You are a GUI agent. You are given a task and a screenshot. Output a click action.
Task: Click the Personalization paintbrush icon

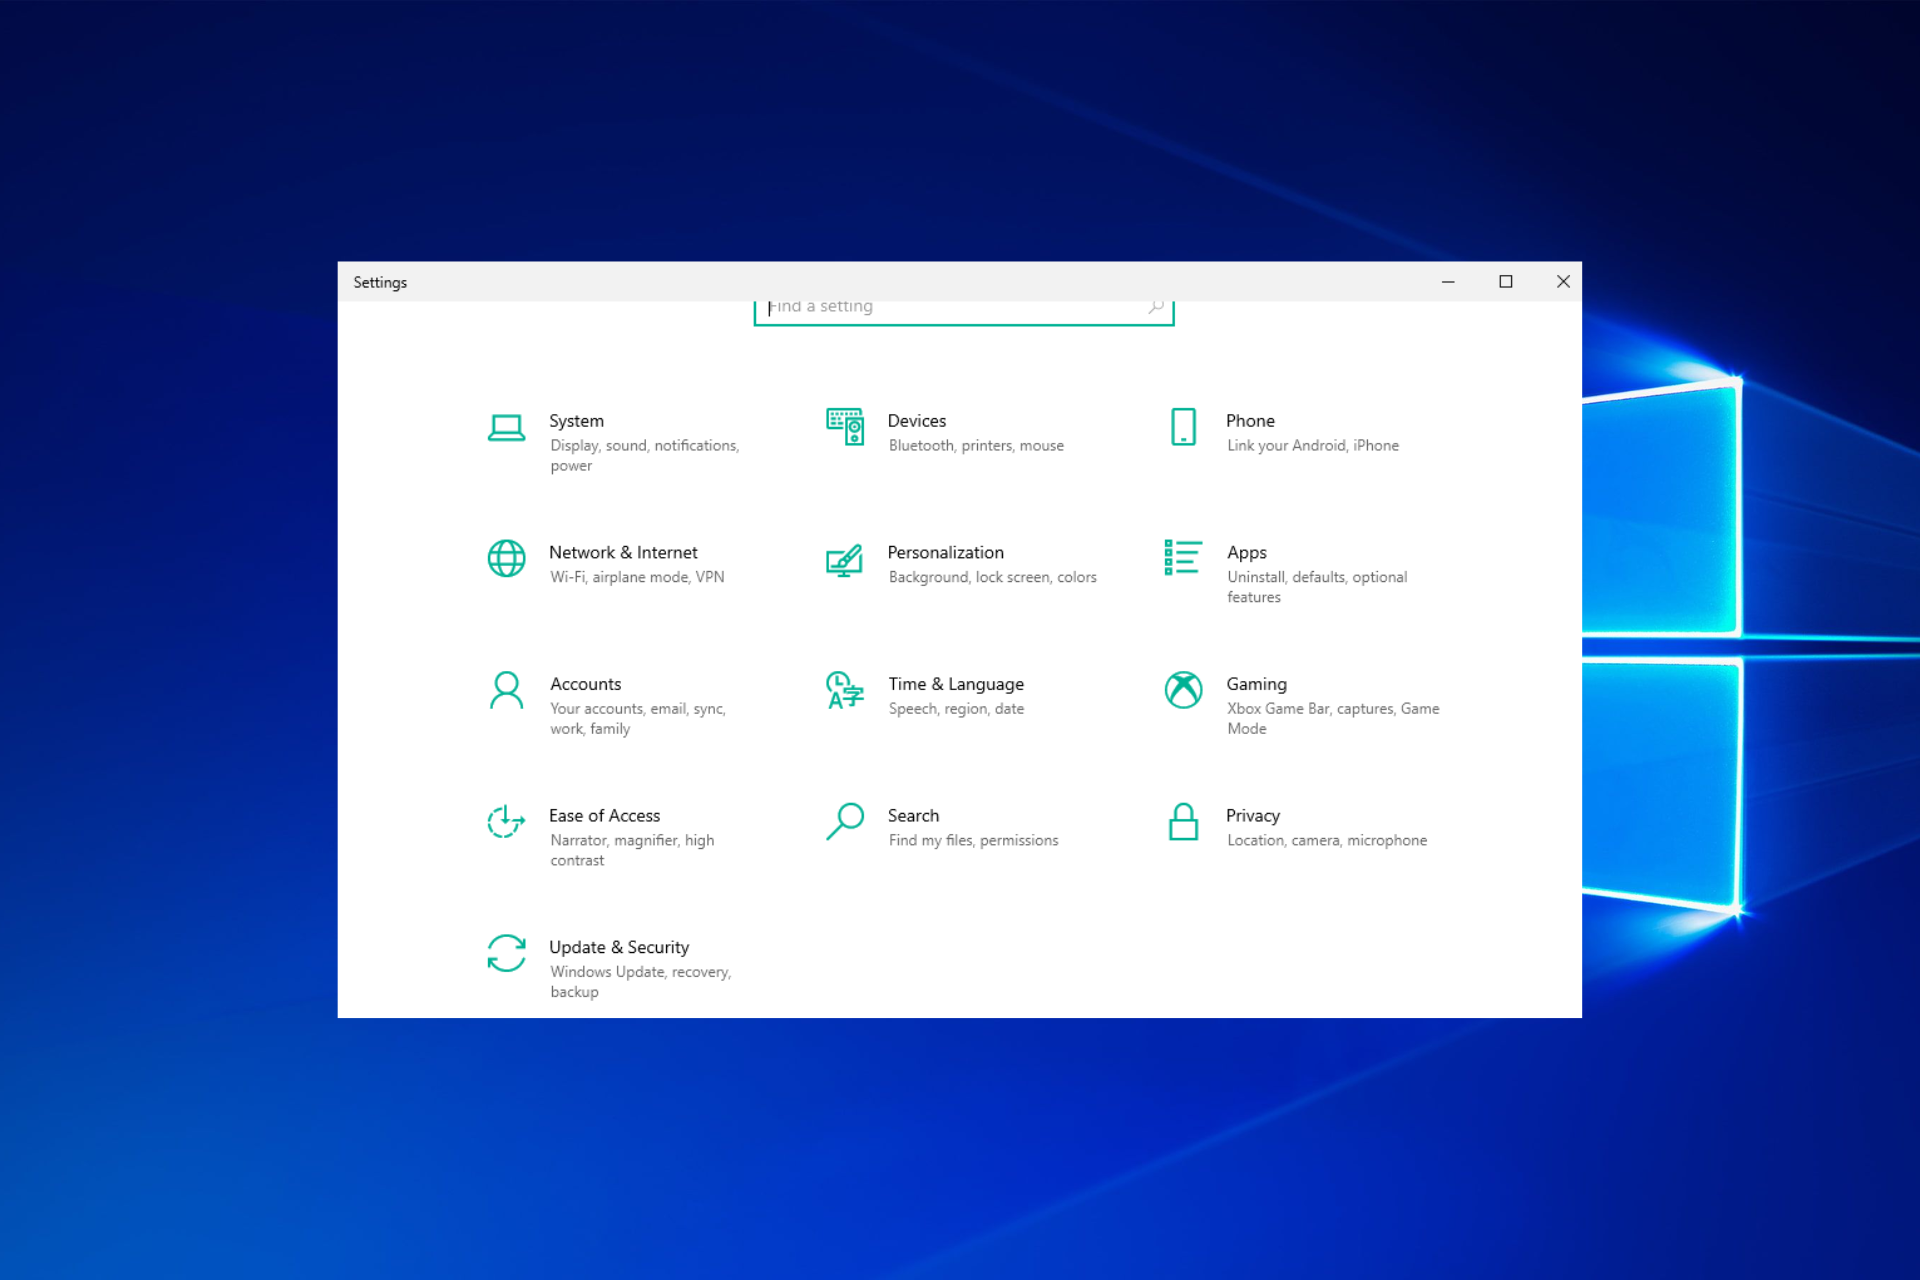click(845, 560)
